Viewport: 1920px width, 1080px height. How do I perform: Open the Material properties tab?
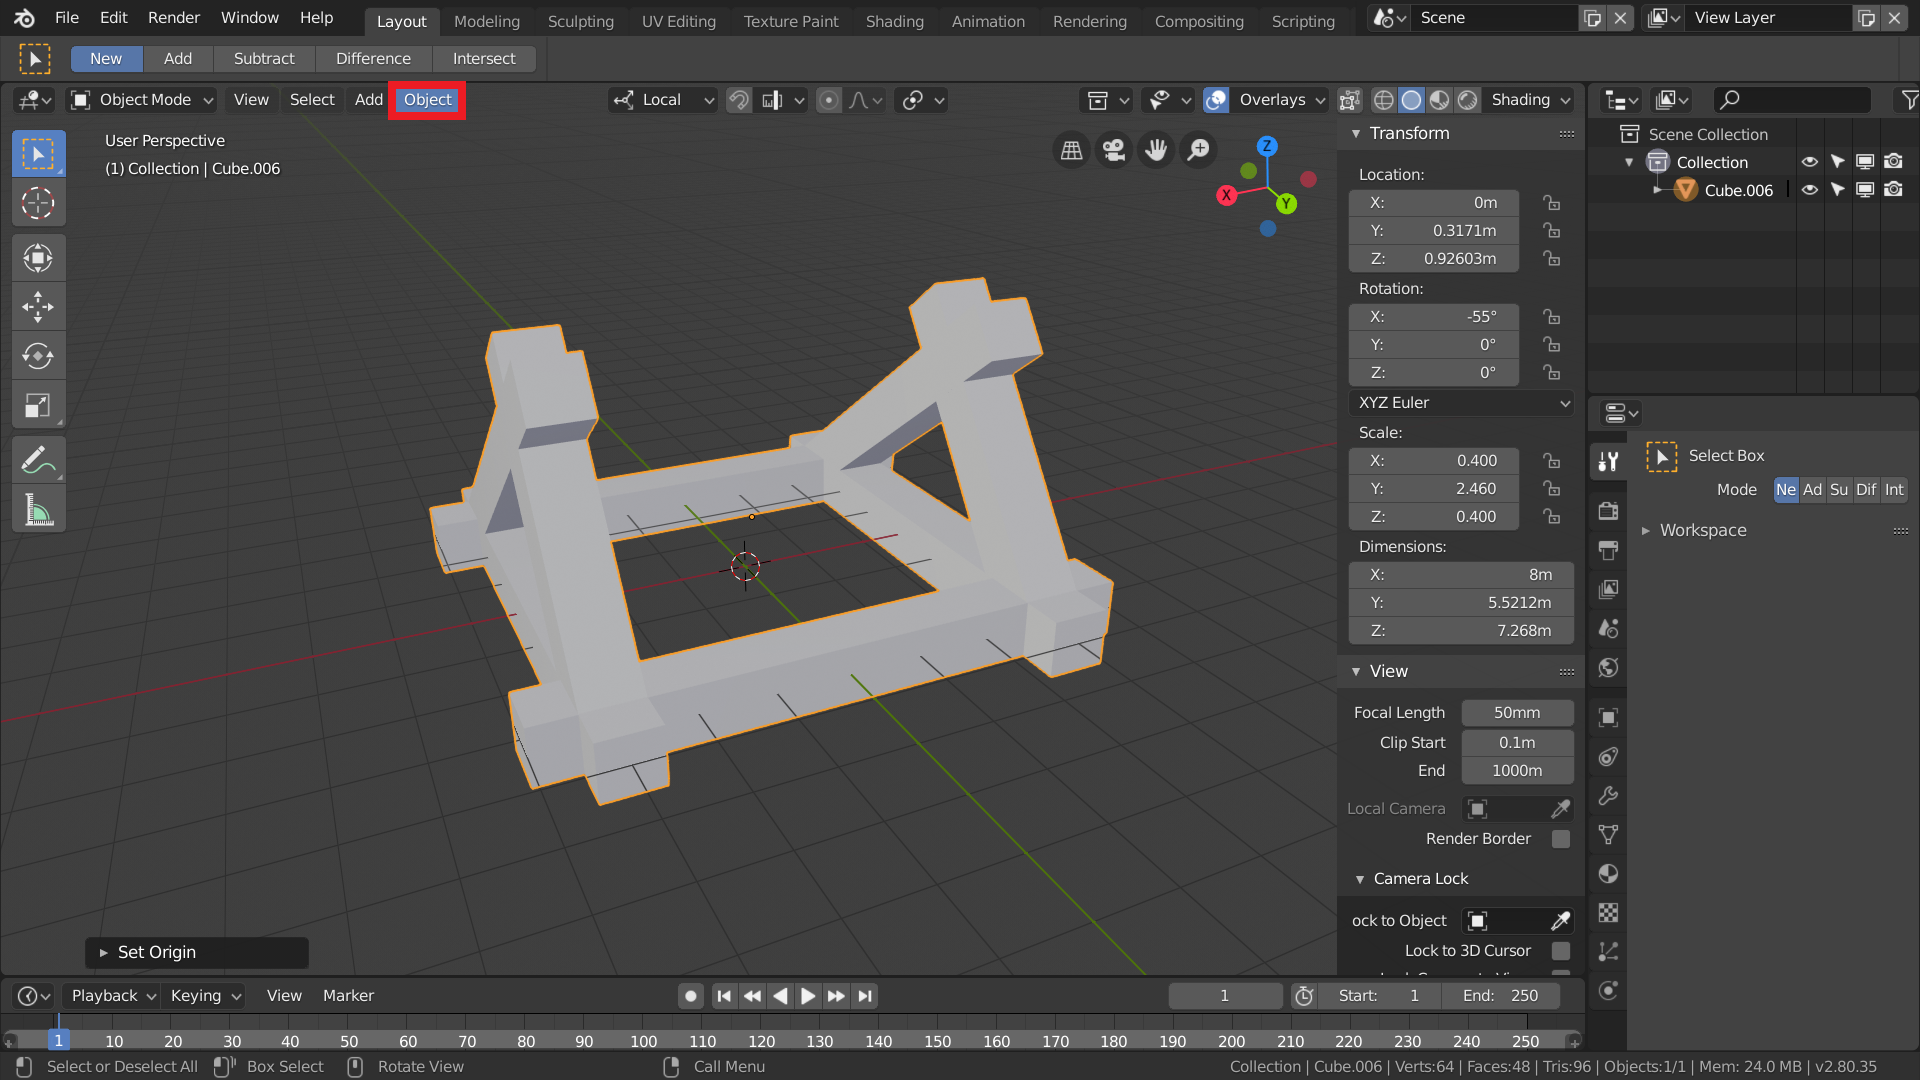[x=1608, y=874]
